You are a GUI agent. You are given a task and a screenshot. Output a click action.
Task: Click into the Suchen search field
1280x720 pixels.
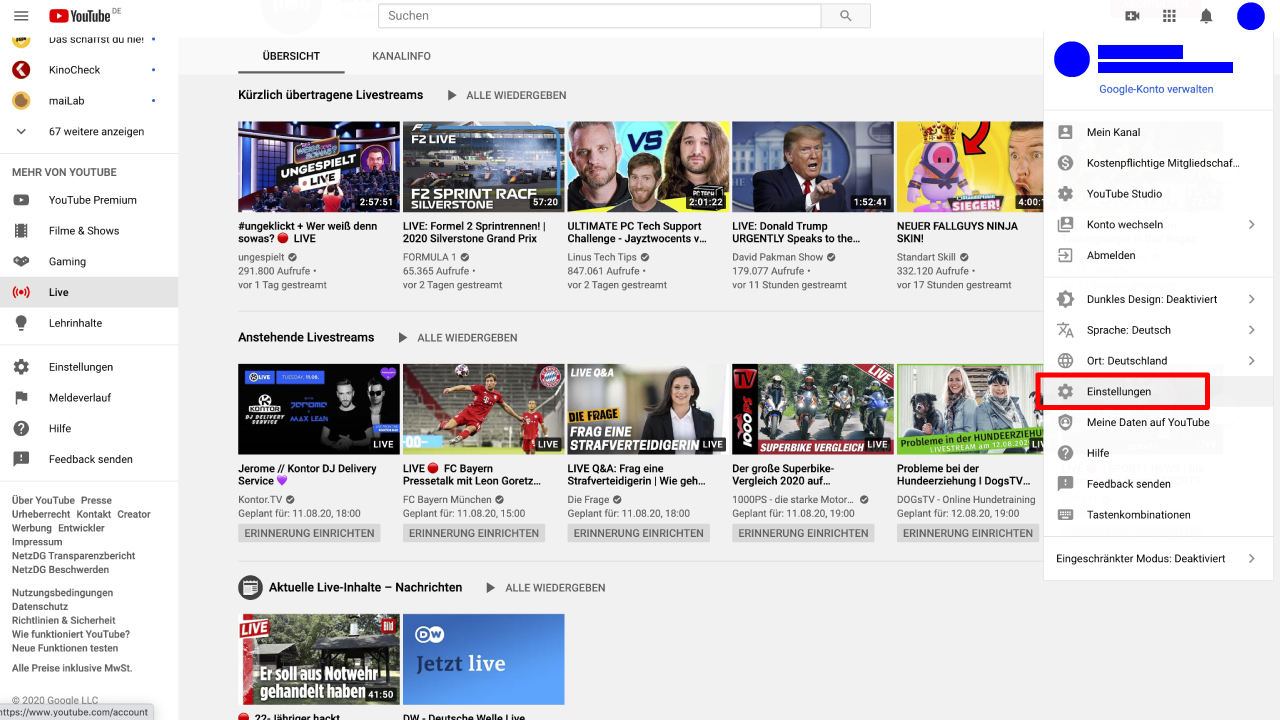point(600,16)
